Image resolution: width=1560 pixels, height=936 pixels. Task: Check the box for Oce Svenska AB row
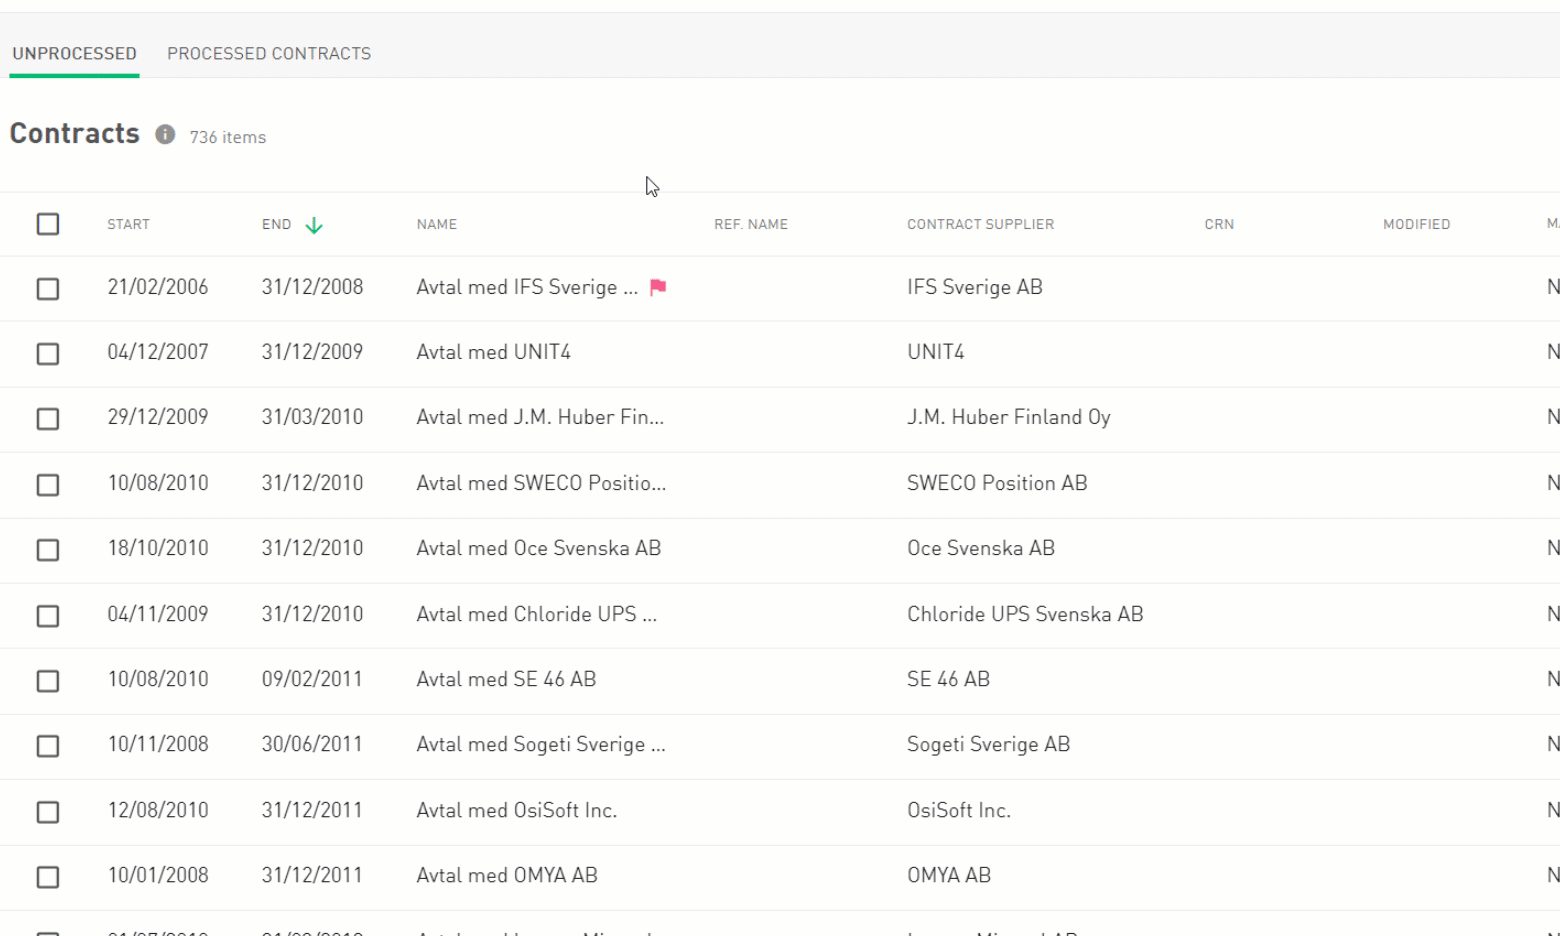point(48,550)
